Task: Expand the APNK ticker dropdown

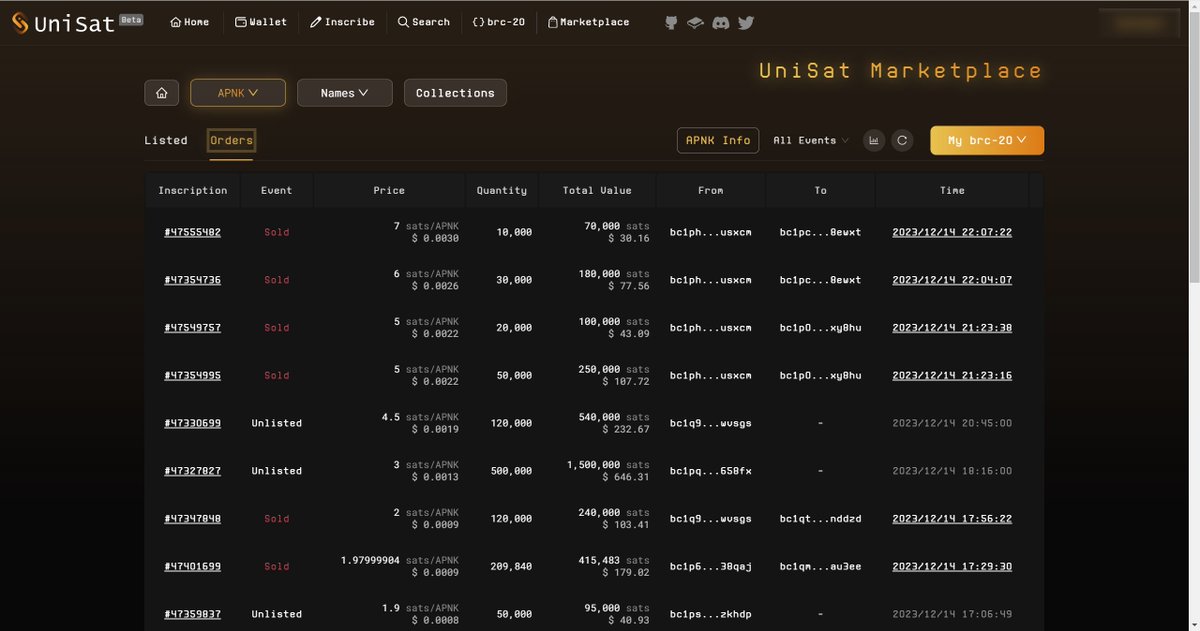Action: tap(238, 93)
